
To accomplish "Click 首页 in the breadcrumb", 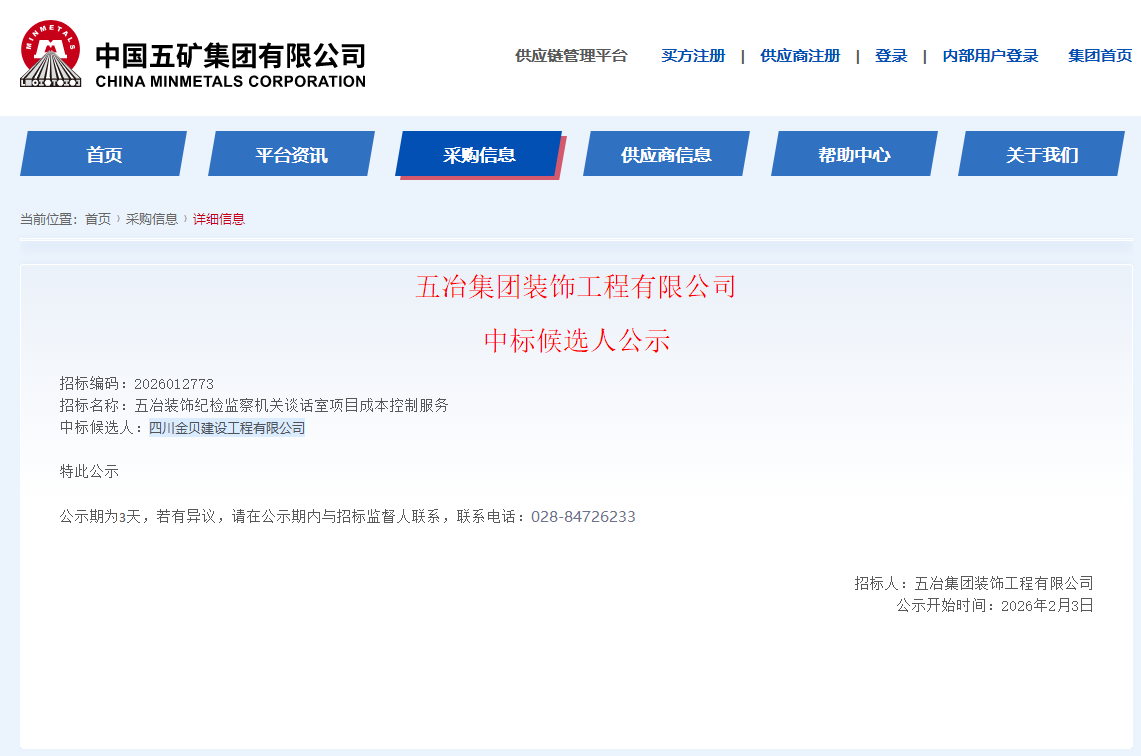I will point(98,219).
